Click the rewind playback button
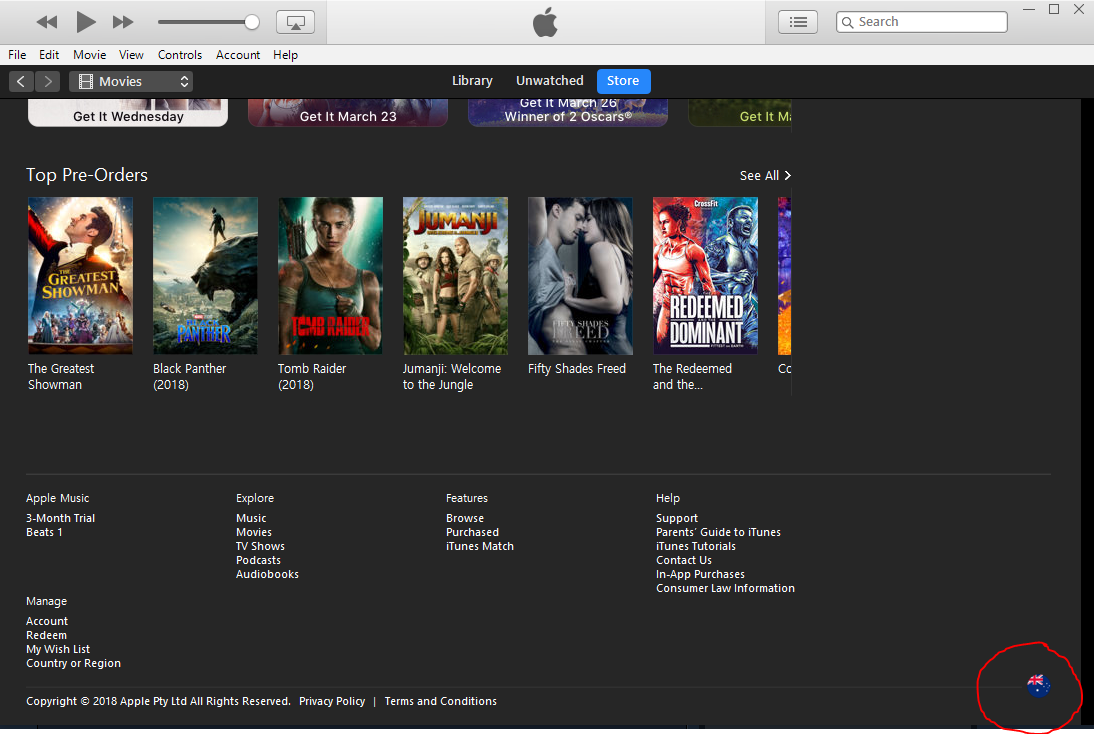Screen dimensions: 1094x734 click(x=47, y=22)
